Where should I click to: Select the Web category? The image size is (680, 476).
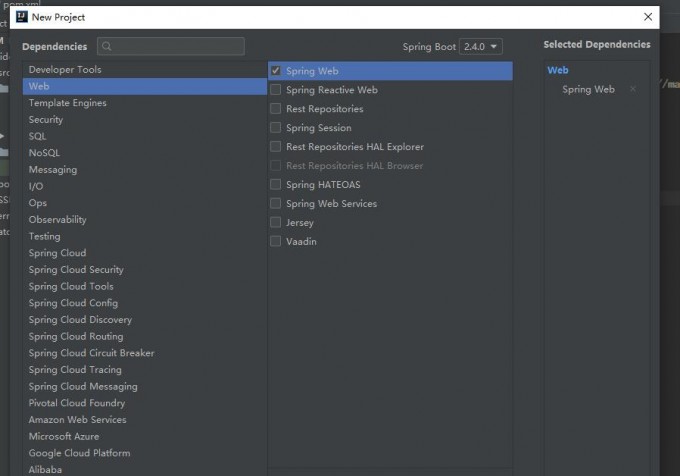pos(145,86)
